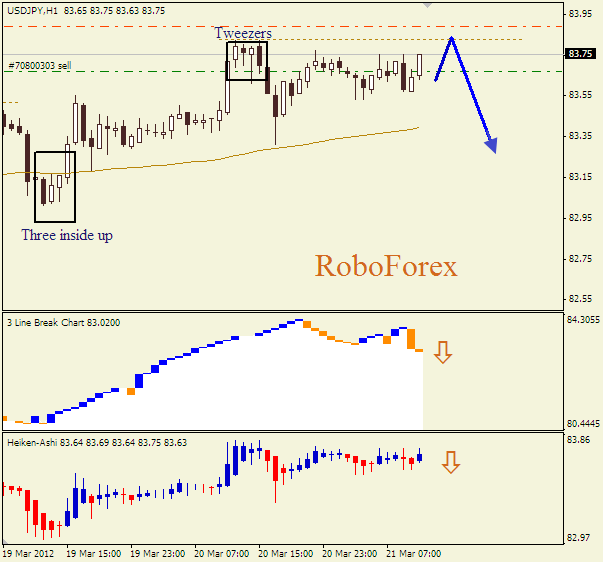The image size is (603, 562).
Task: Select the Tweezers pattern rectangle
Action: 246,61
